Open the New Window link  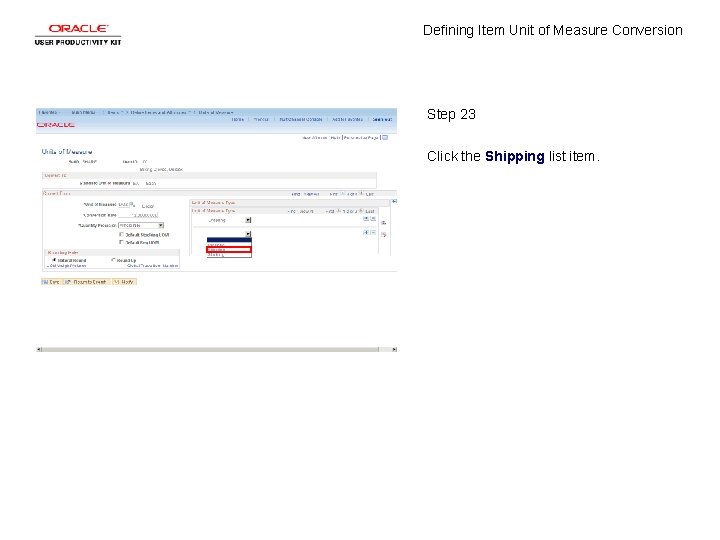pos(315,138)
